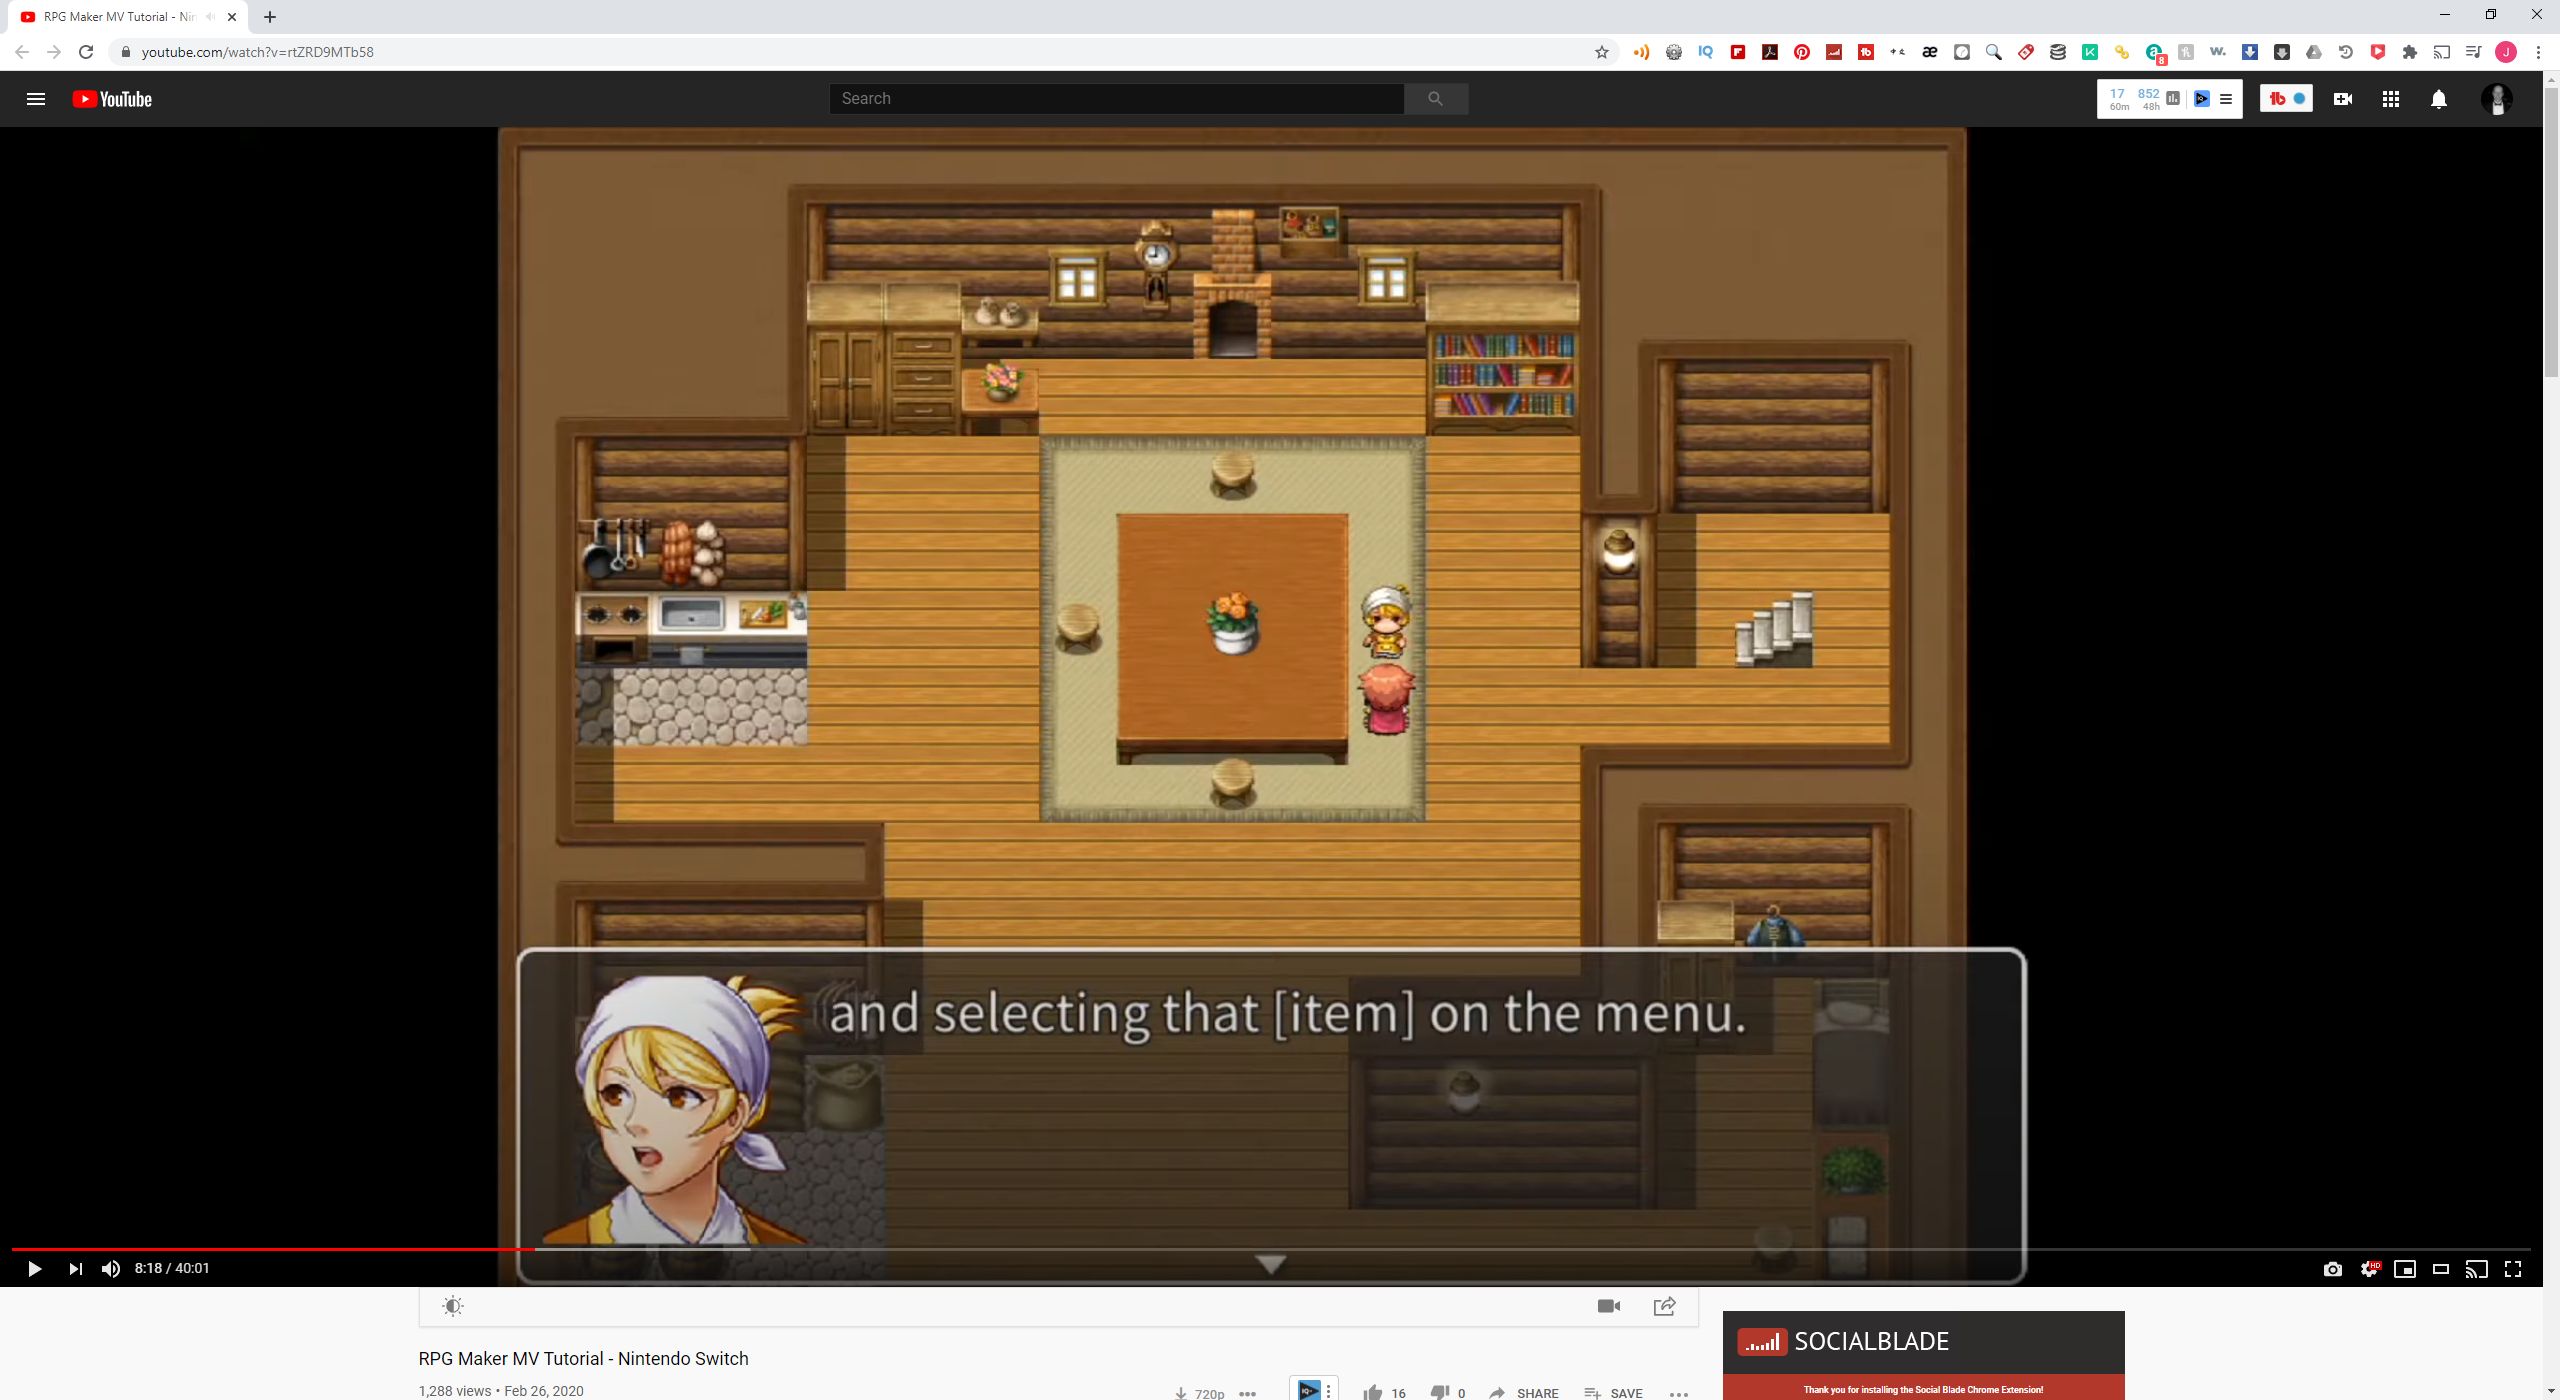This screenshot has width=2560, height=1400.
Task: Skip to the next video
Action: tap(75, 1269)
